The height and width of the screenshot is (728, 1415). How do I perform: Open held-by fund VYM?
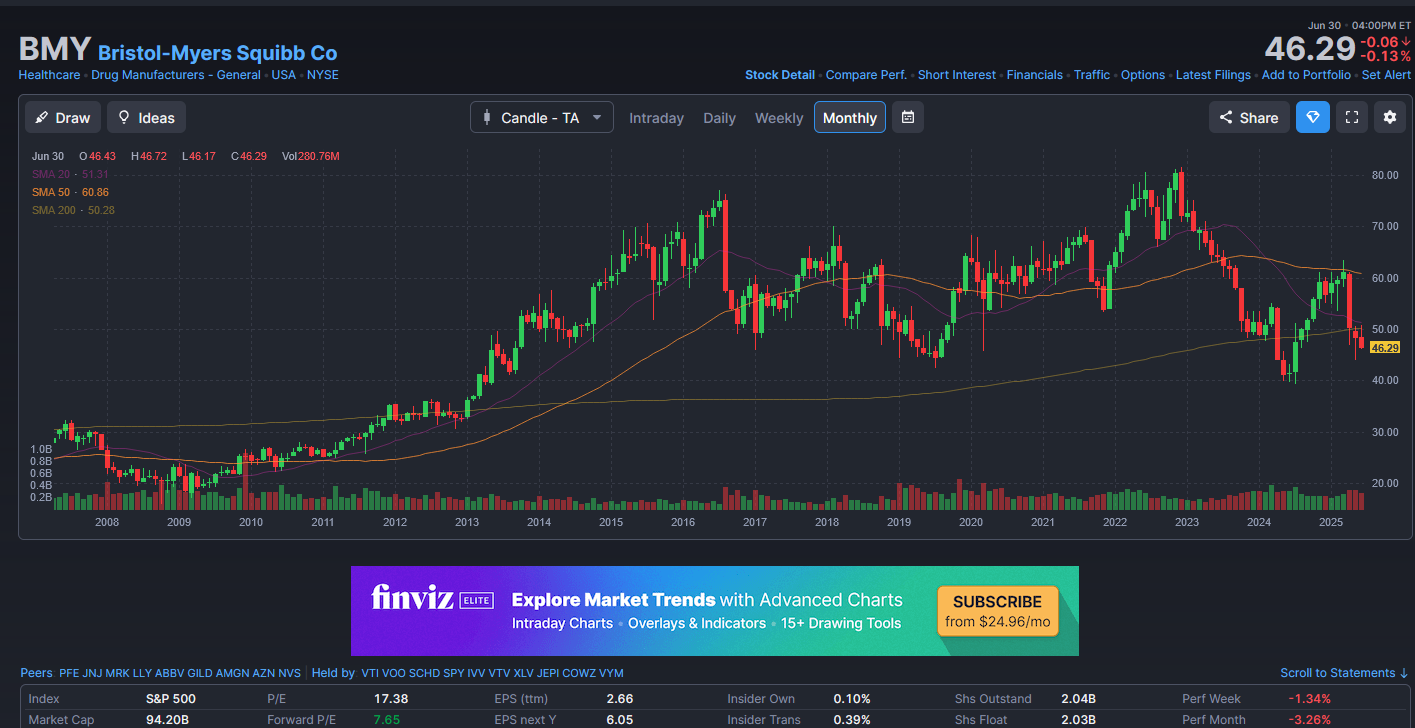click(610, 673)
